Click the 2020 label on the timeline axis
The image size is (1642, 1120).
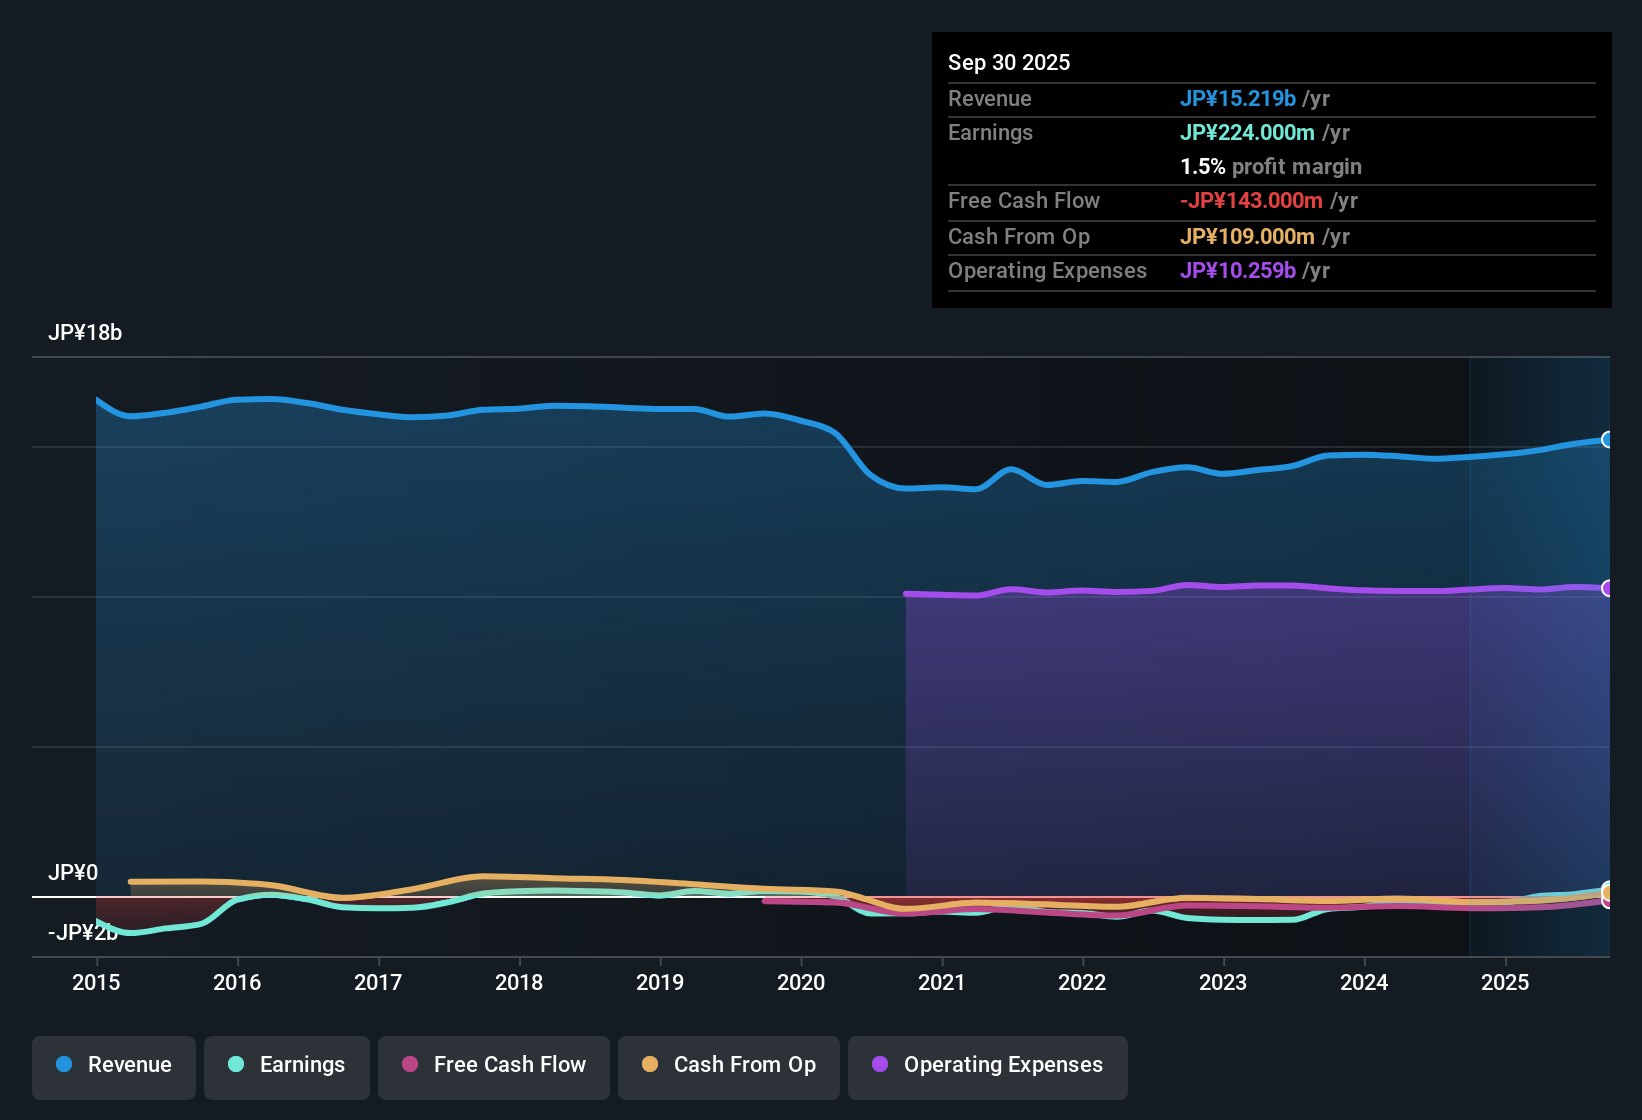[800, 983]
